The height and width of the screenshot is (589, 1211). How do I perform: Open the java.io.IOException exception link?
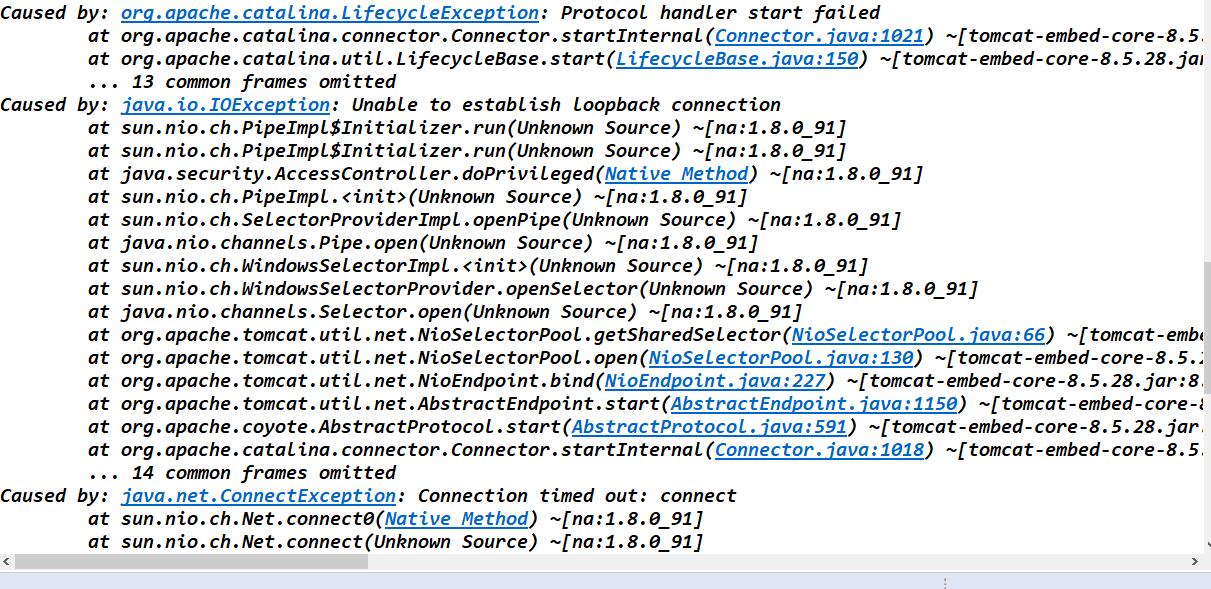[x=226, y=105]
